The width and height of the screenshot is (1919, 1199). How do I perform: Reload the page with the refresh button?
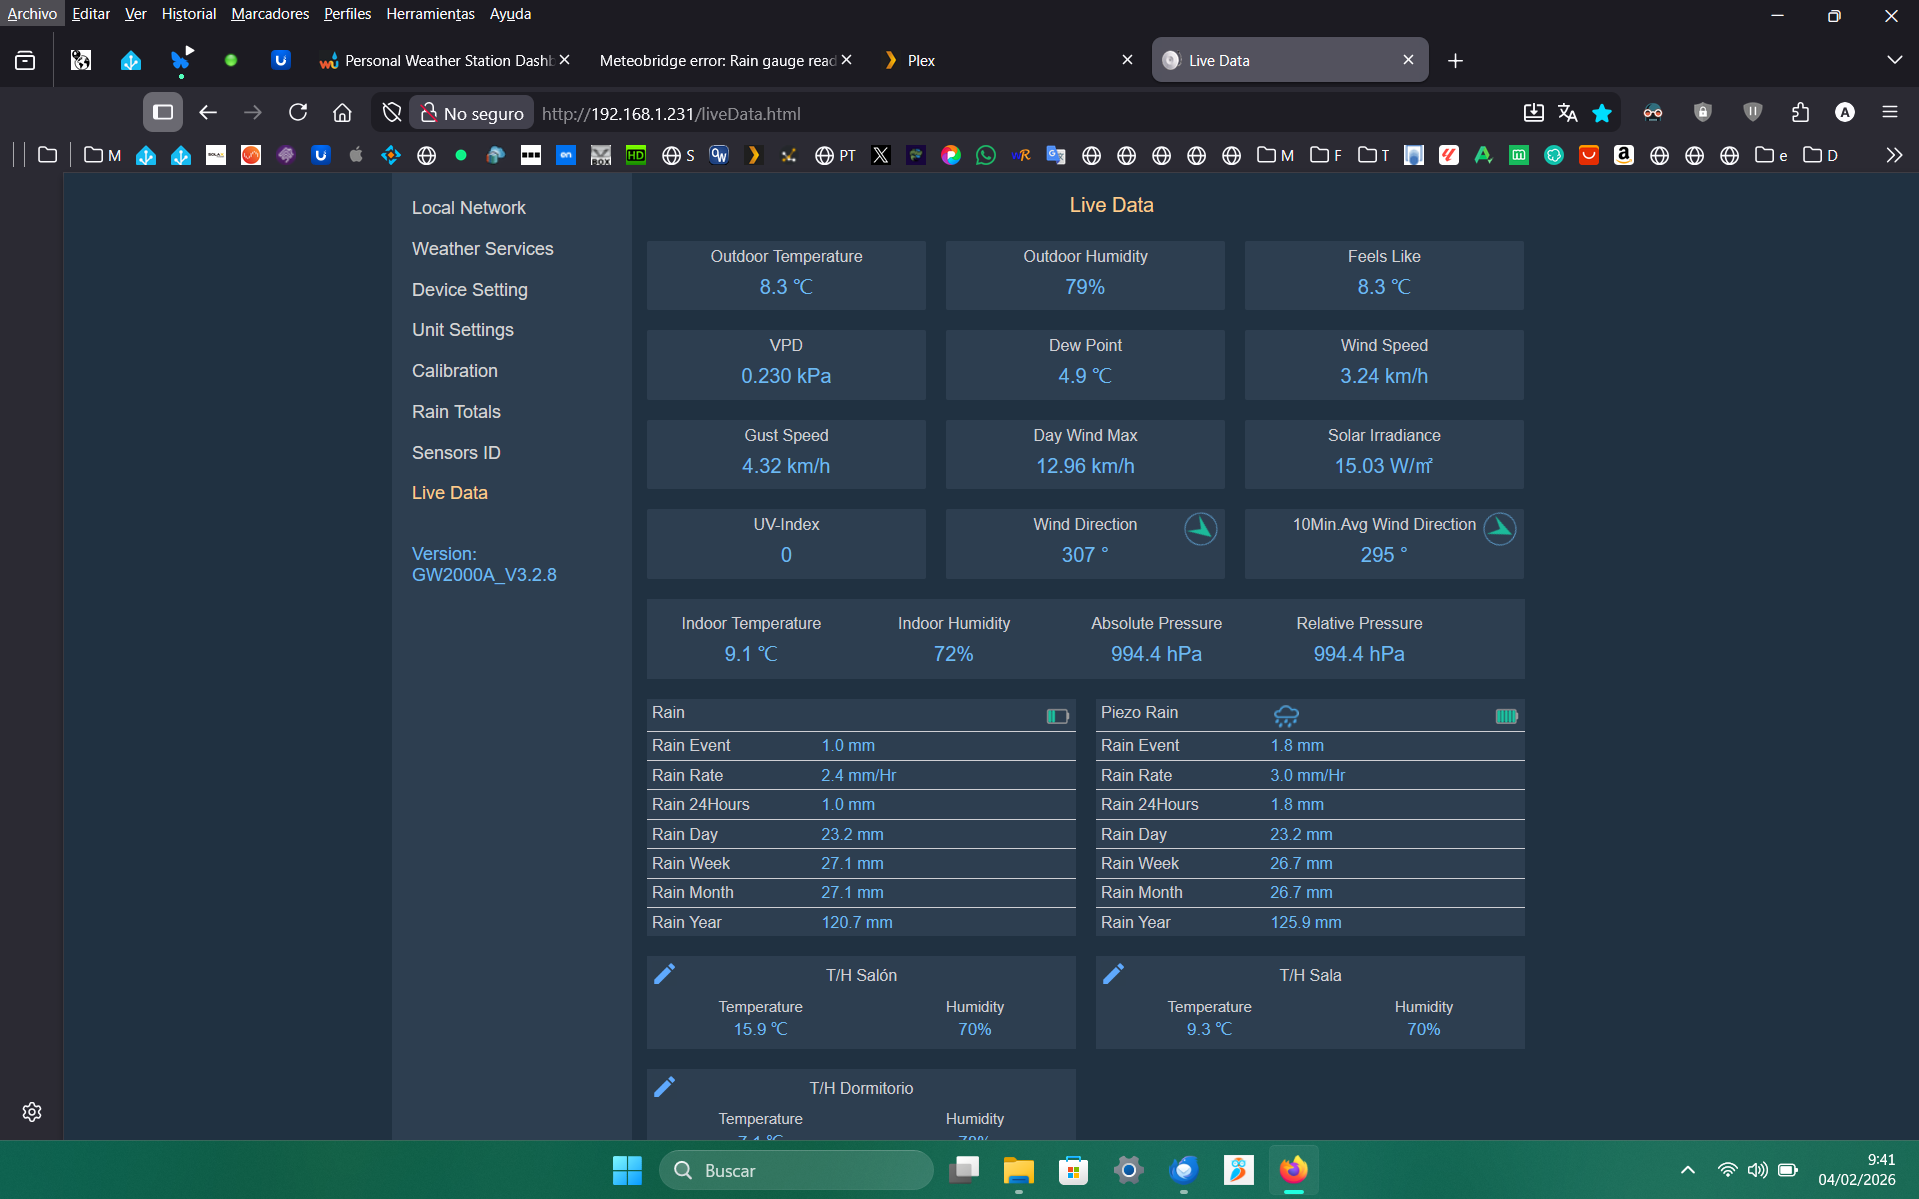[x=297, y=113]
